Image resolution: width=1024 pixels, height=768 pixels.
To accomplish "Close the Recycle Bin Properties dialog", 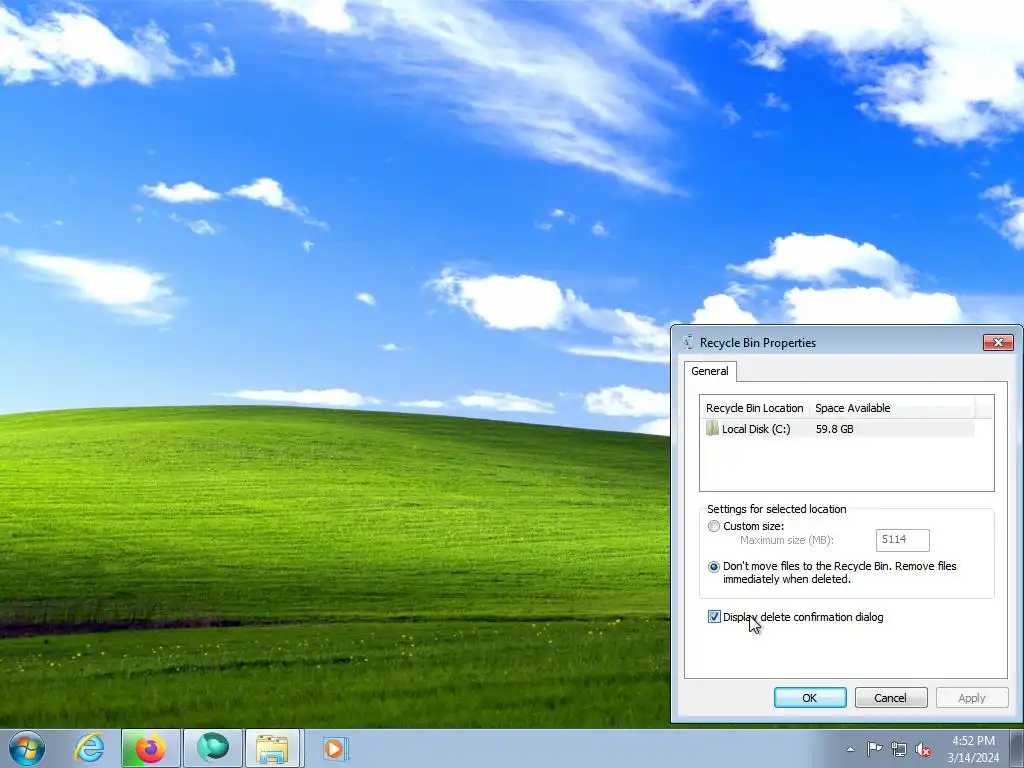I will click(x=998, y=342).
